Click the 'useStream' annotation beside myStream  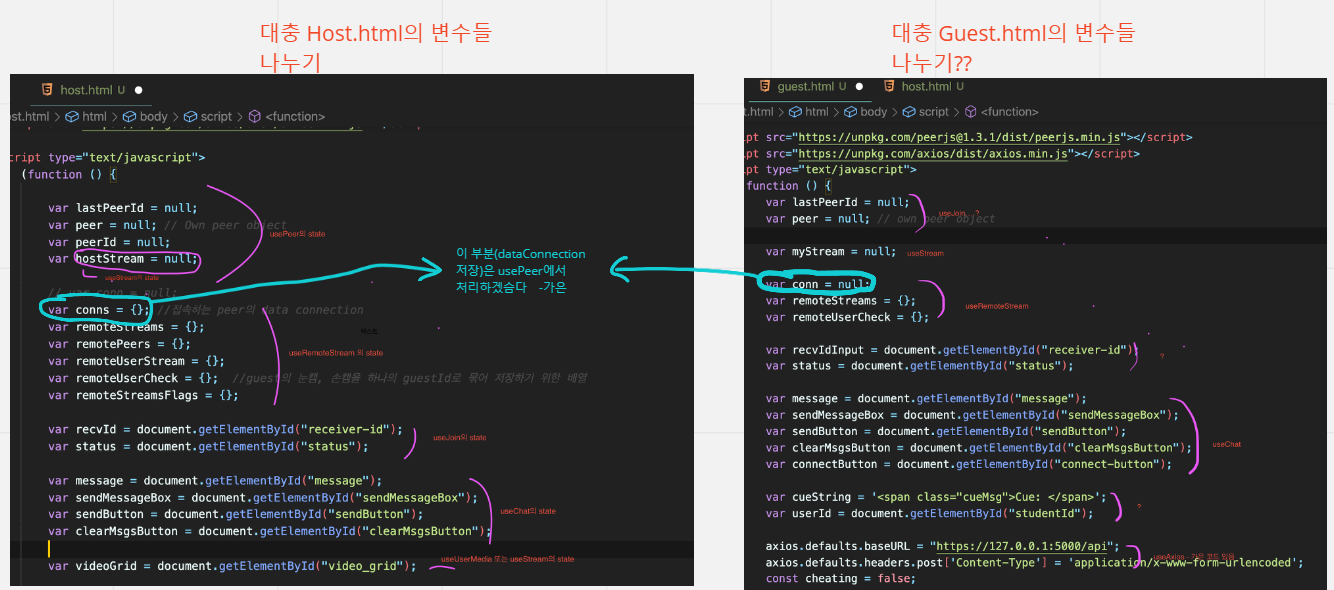pyautogui.click(x=925, y=253)
